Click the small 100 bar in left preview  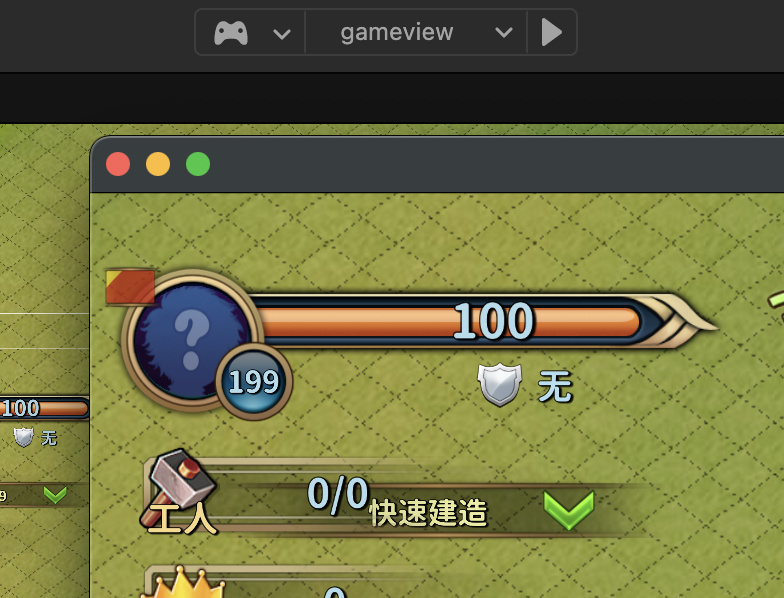44,408
